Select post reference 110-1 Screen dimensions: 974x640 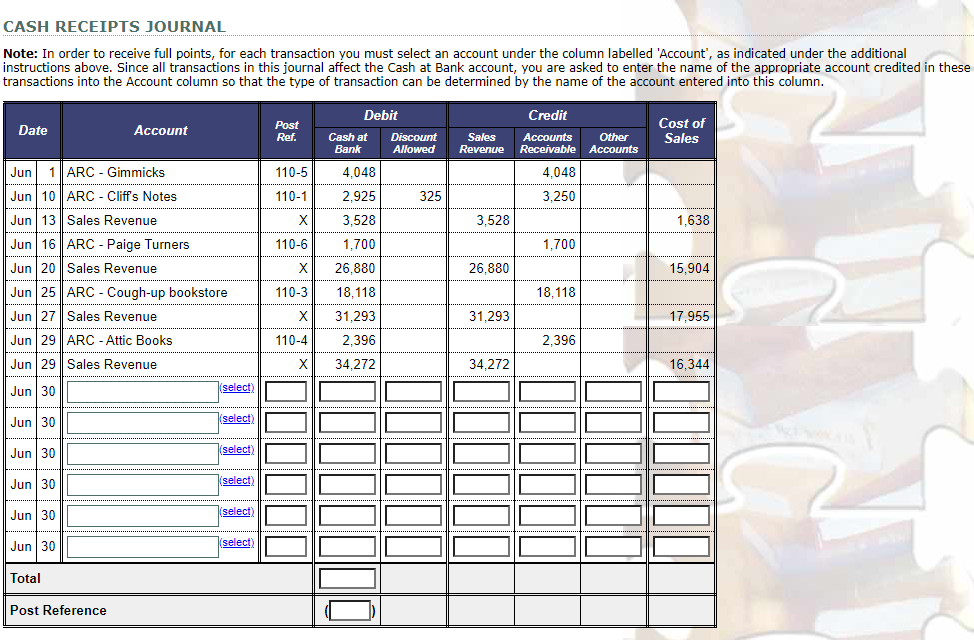[x=291, y=196]
